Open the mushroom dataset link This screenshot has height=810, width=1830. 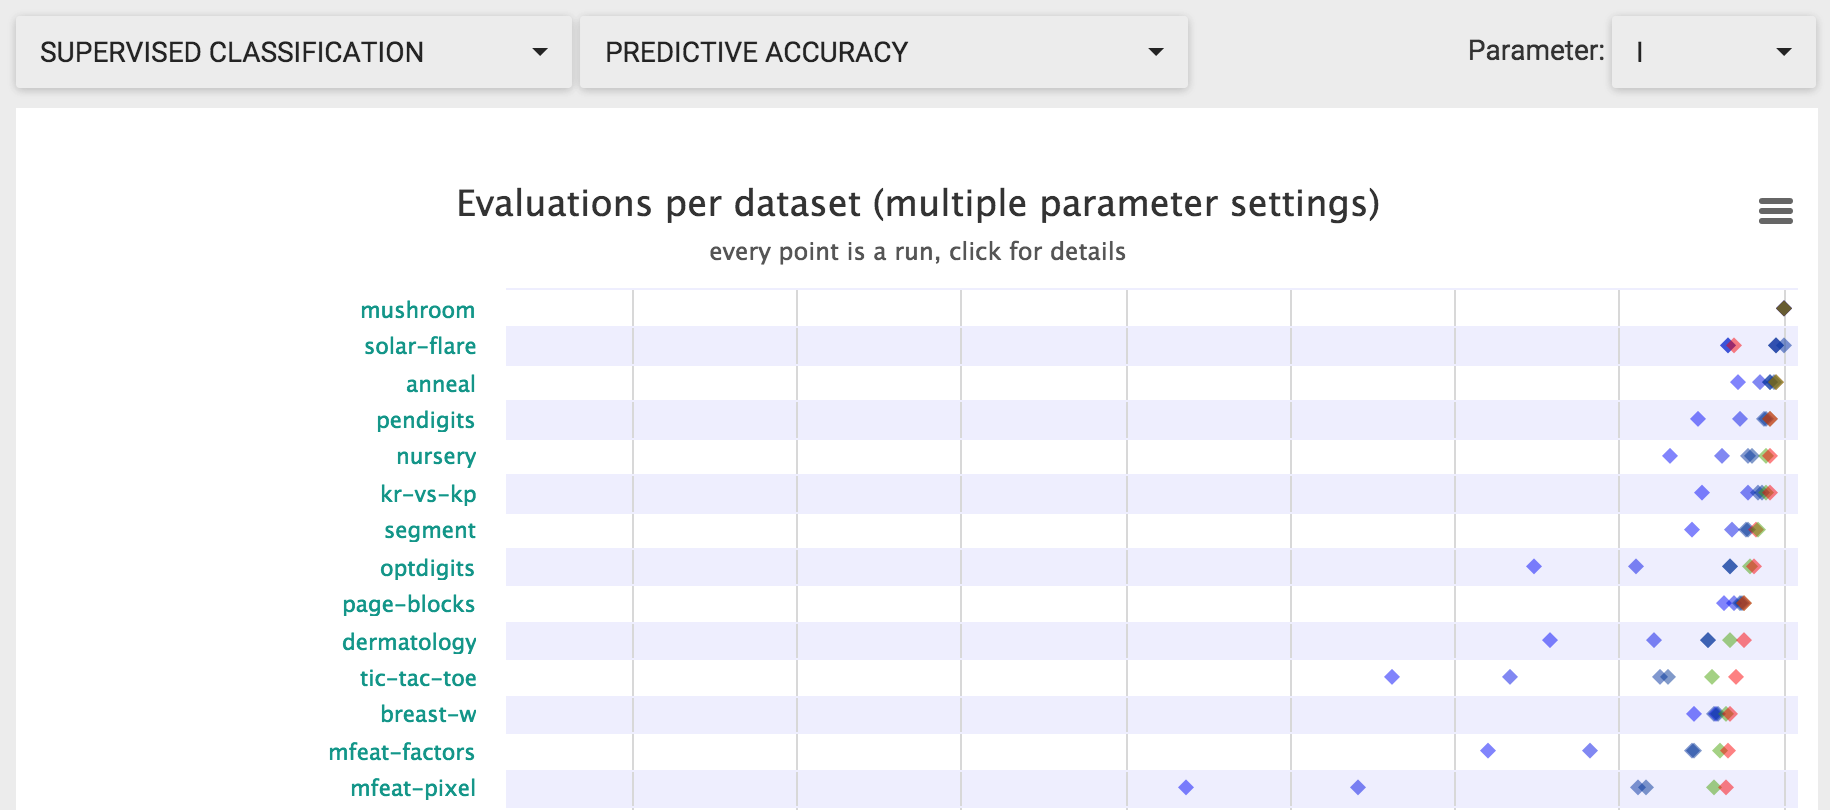point(417,310)
